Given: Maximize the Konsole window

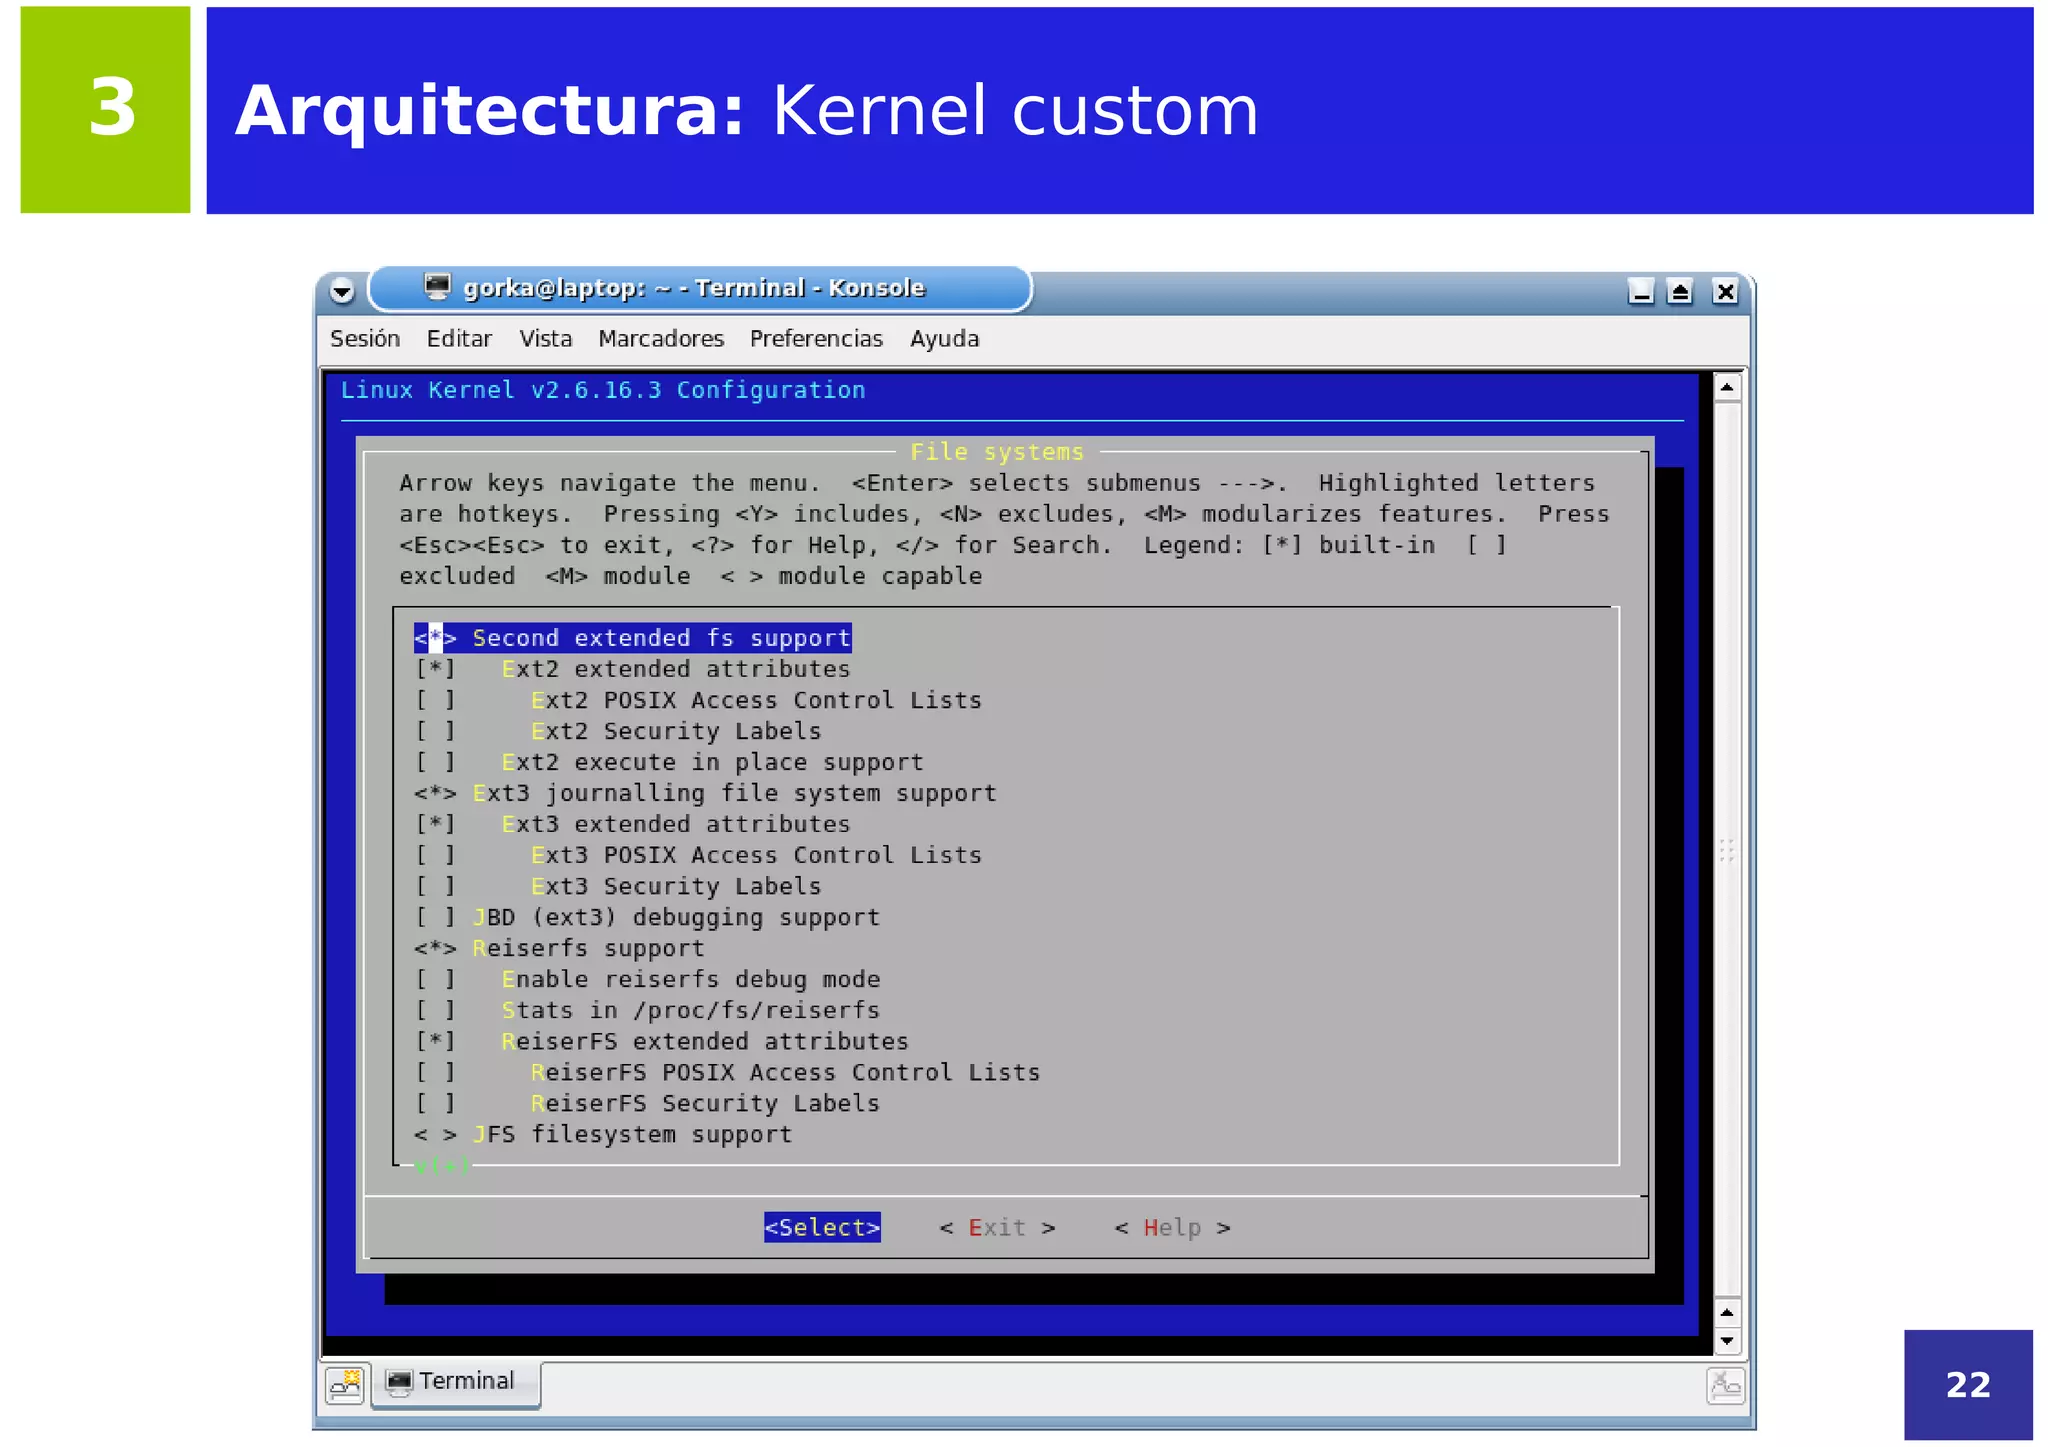Looking at the screenshot, I should (x=1680, y=291).
